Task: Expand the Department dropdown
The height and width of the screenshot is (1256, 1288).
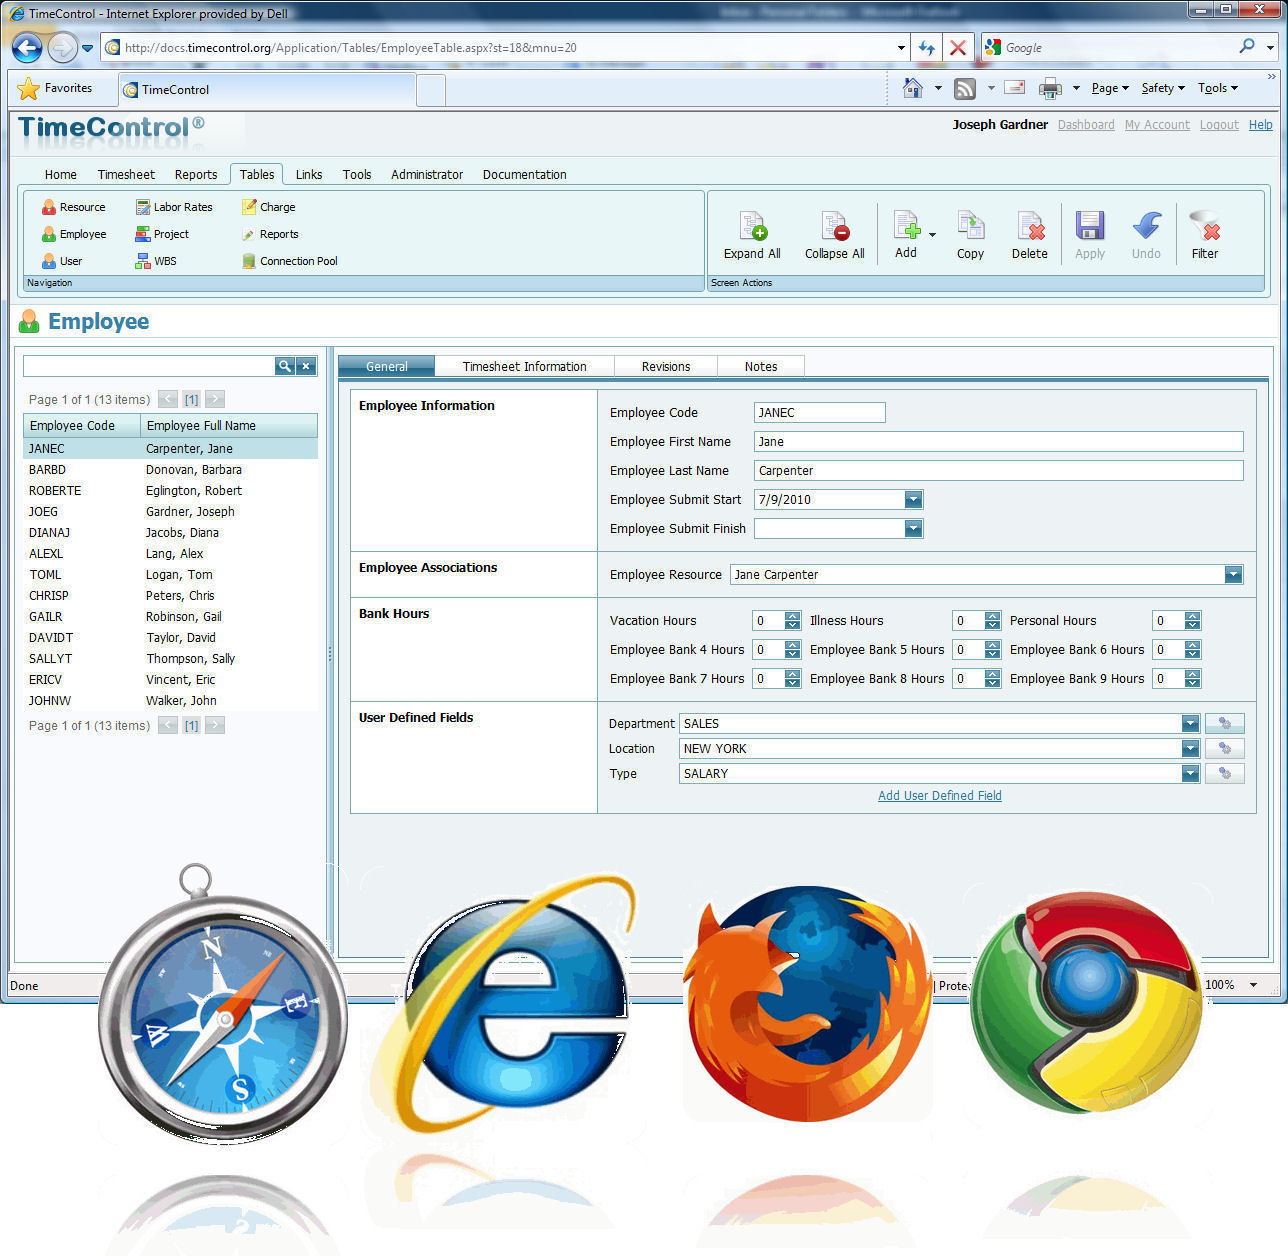Action: [x=1190, y=723]
